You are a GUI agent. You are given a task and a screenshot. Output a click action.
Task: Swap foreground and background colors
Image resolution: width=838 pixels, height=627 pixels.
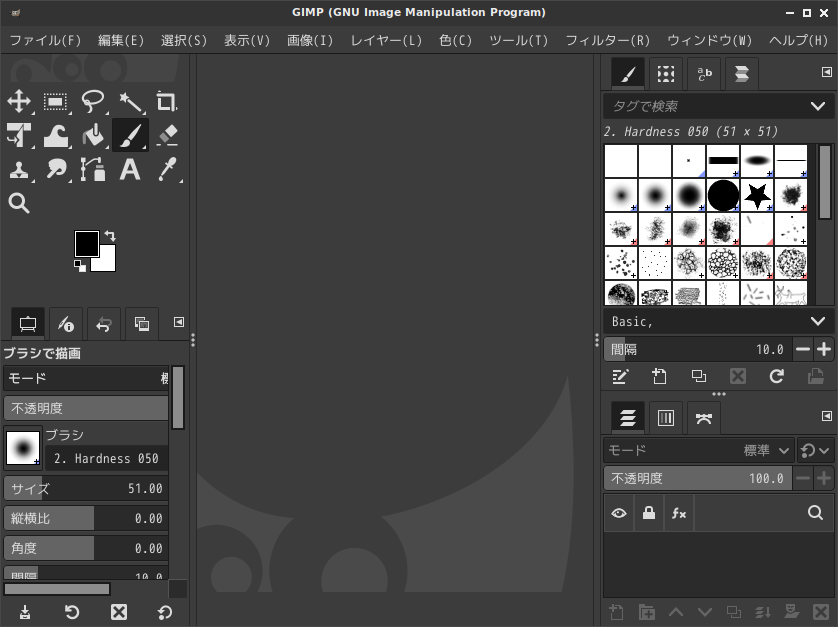pos(109,236)
